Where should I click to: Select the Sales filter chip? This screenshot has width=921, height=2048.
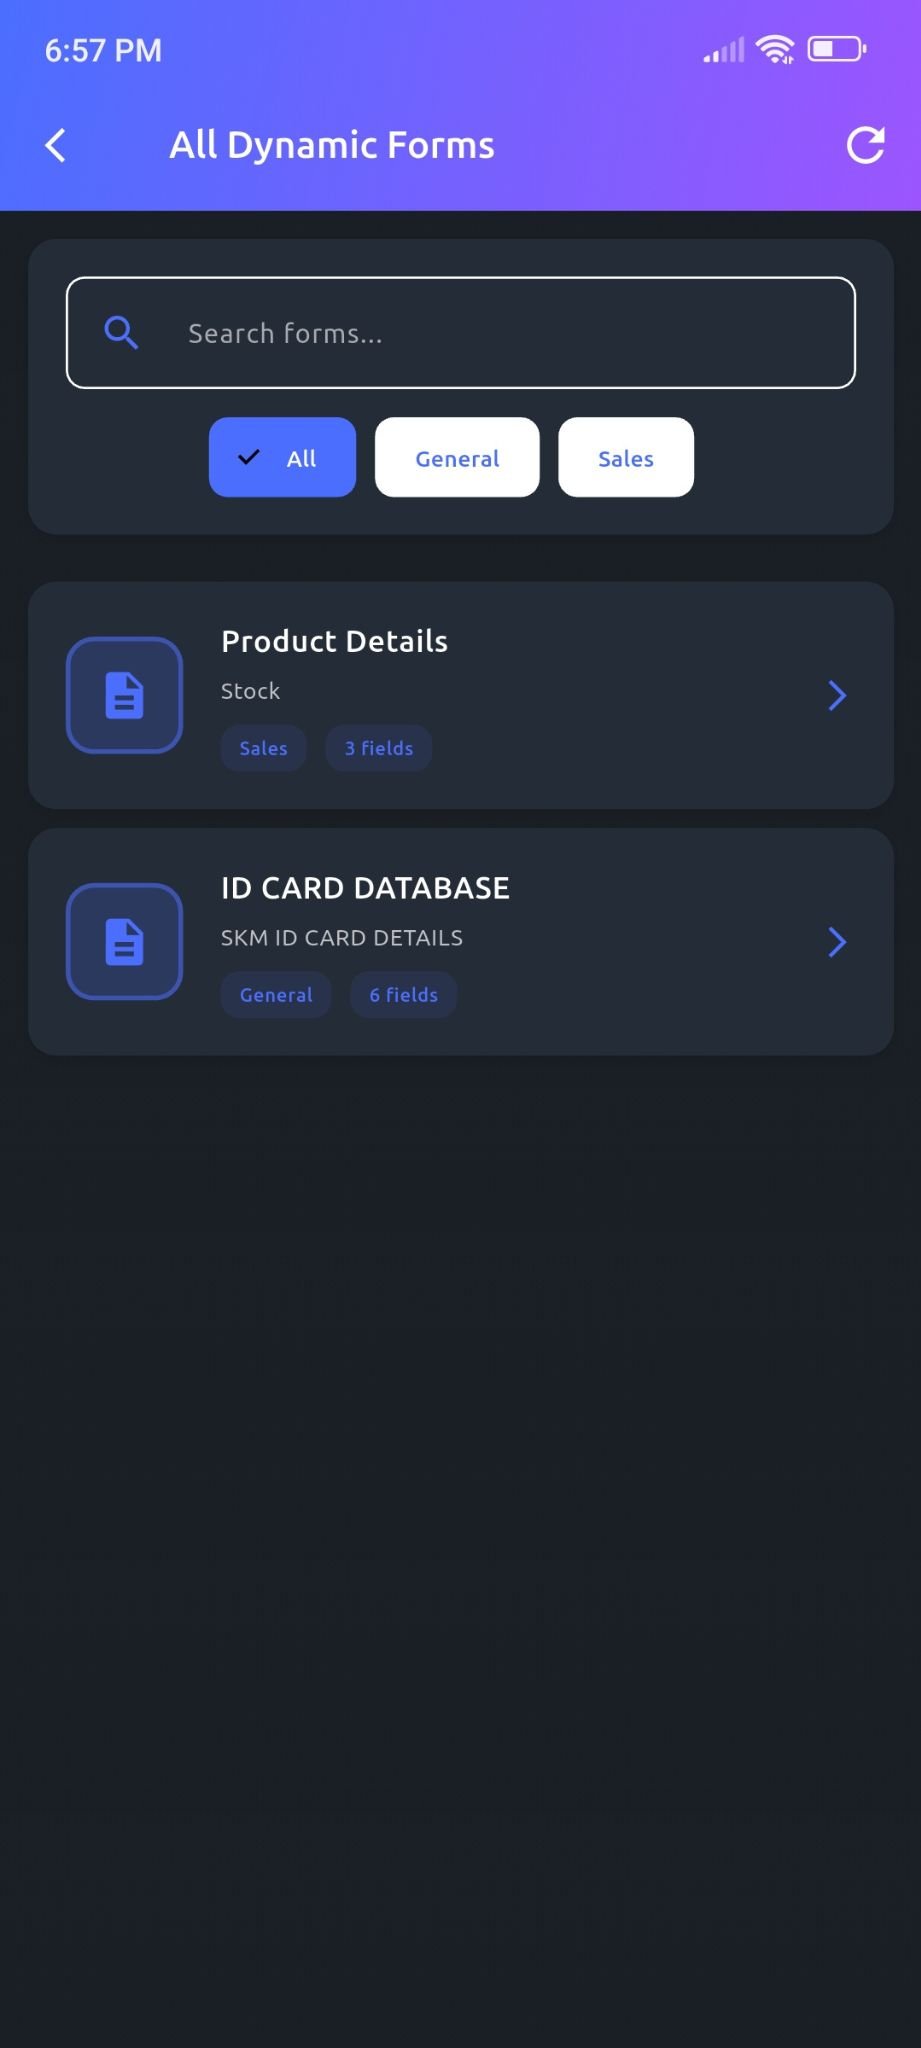tap(626, 457)
